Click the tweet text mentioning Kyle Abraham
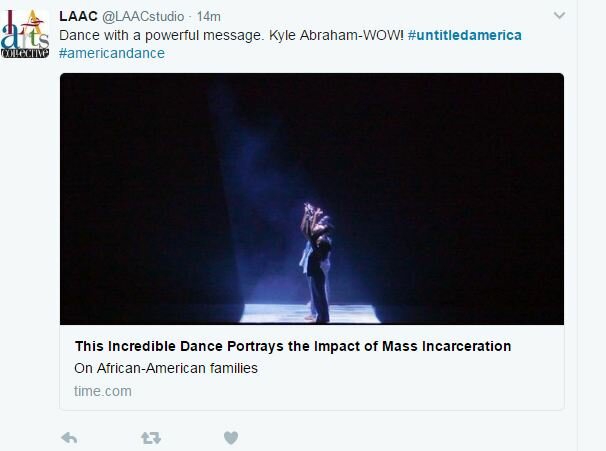The height and width of the screenshot is (451, 606). (x=231, y=35)
